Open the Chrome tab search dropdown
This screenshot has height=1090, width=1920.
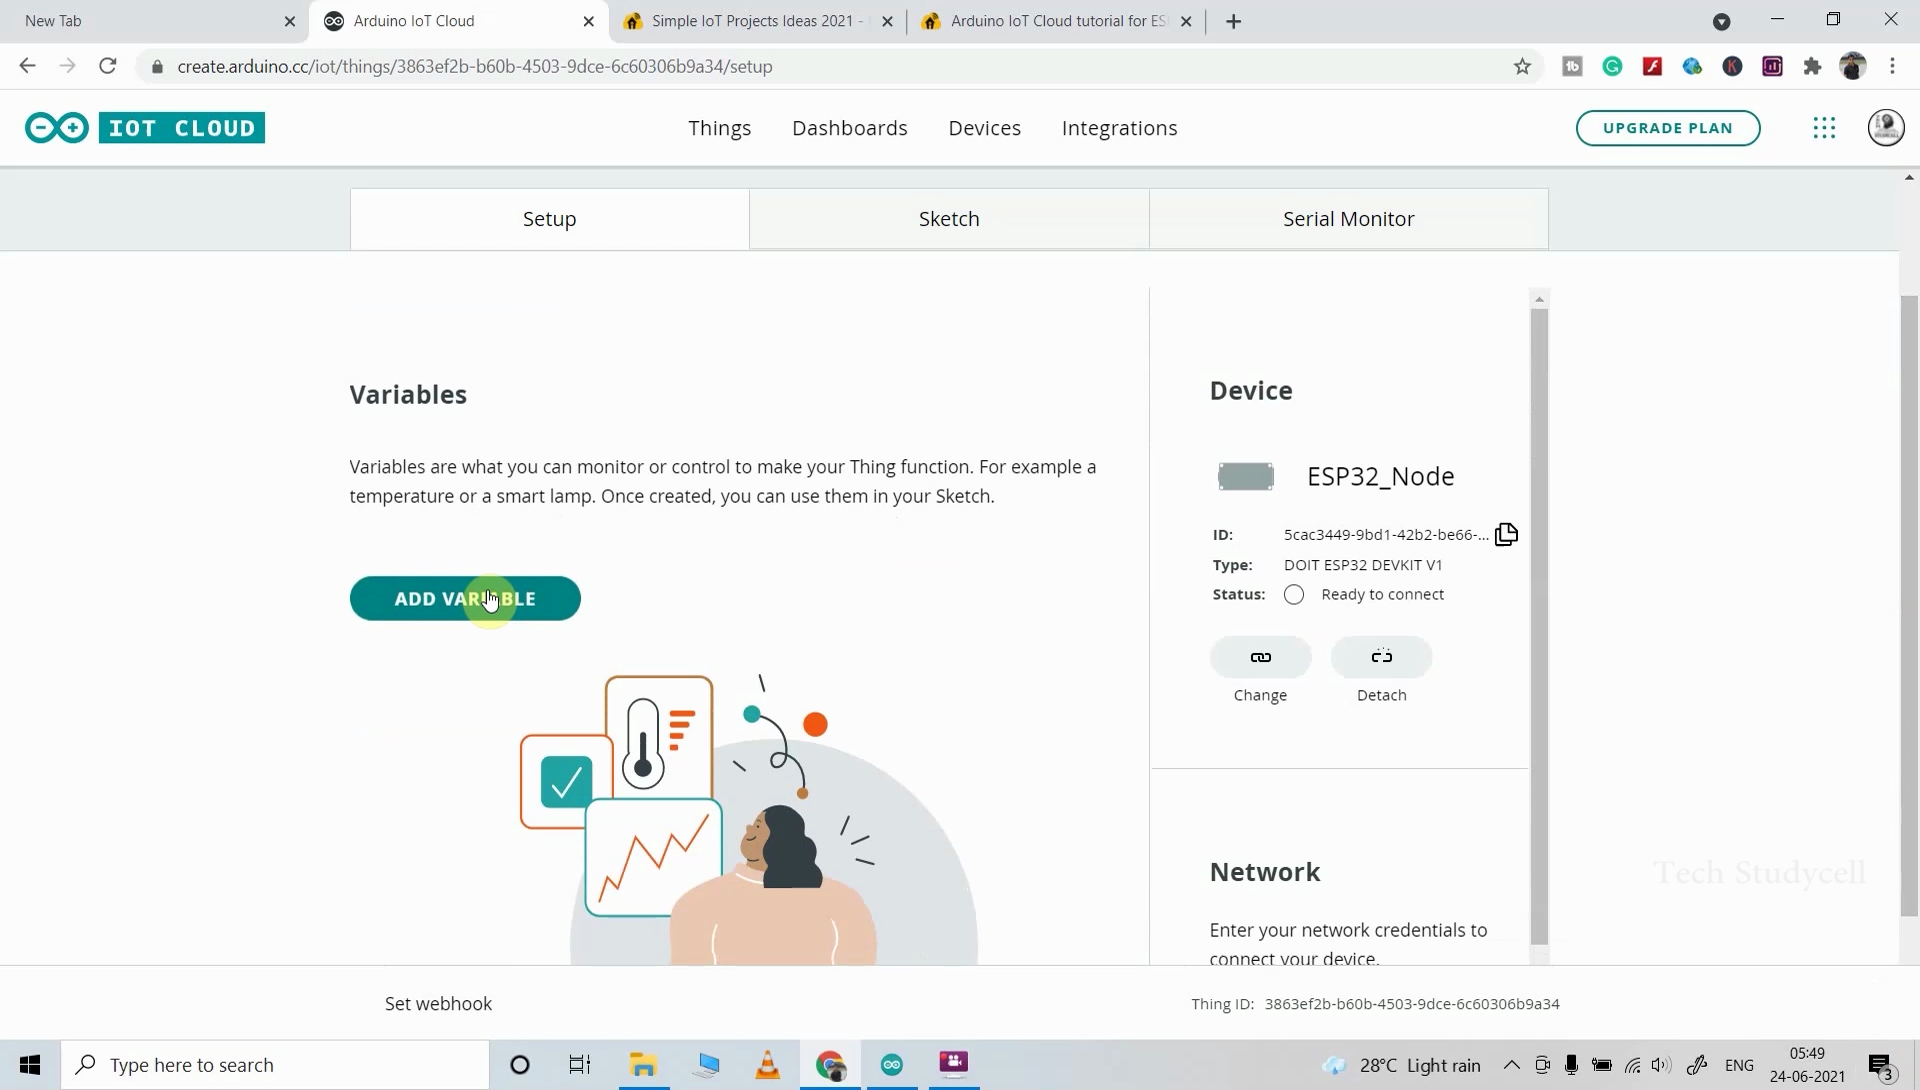coord(1721,21)
